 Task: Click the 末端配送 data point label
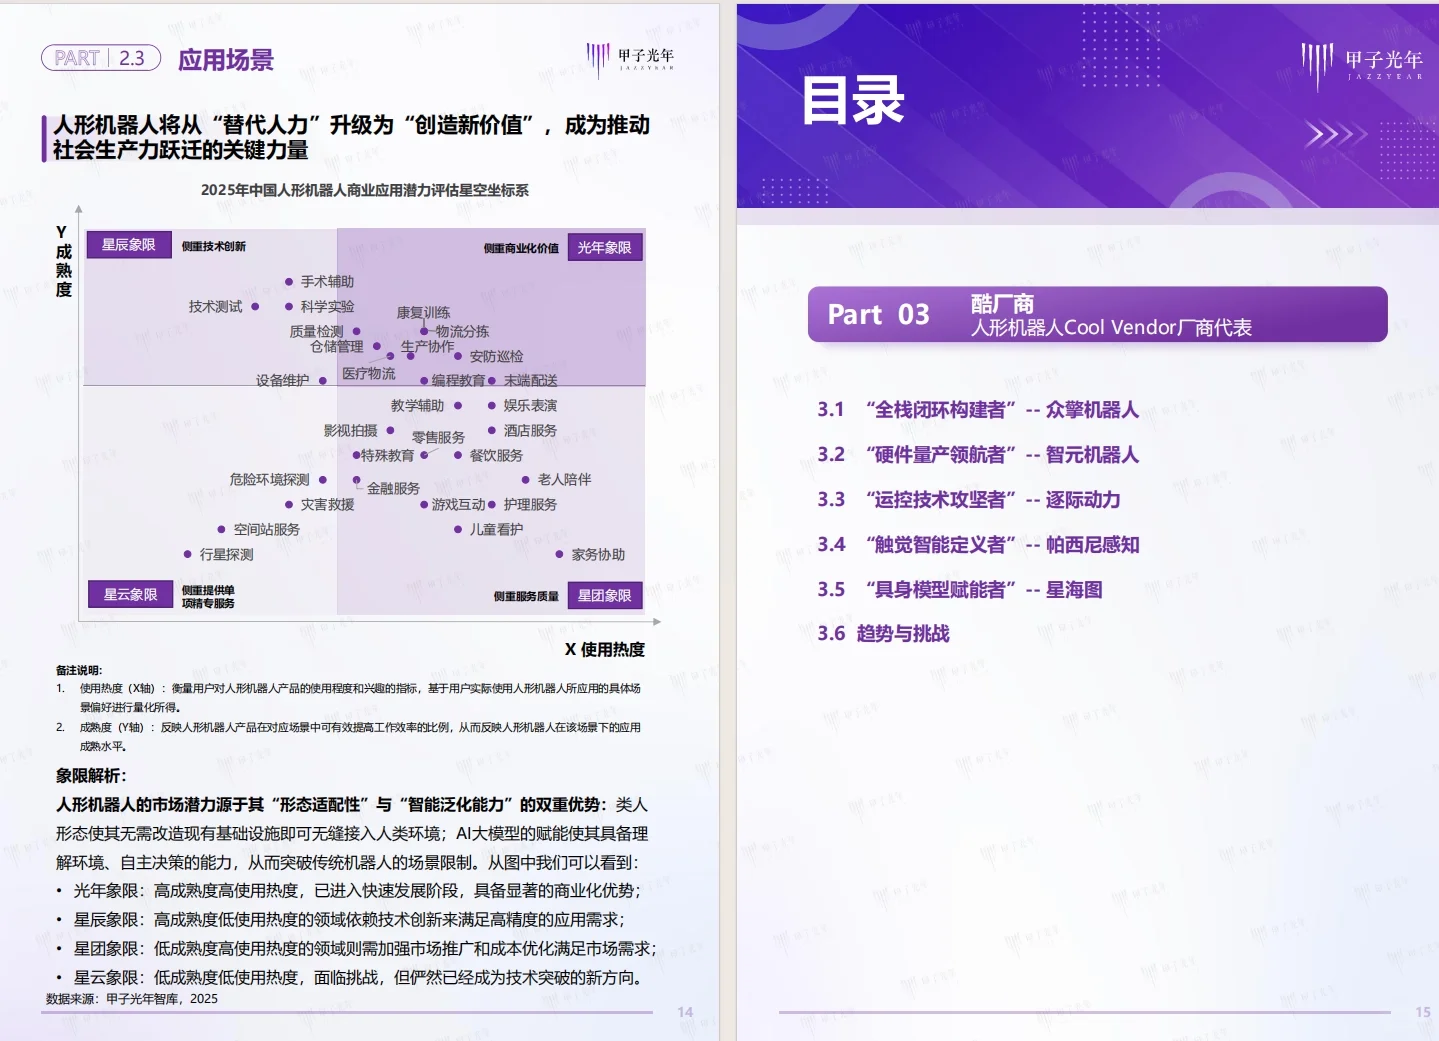pos(531,381)
